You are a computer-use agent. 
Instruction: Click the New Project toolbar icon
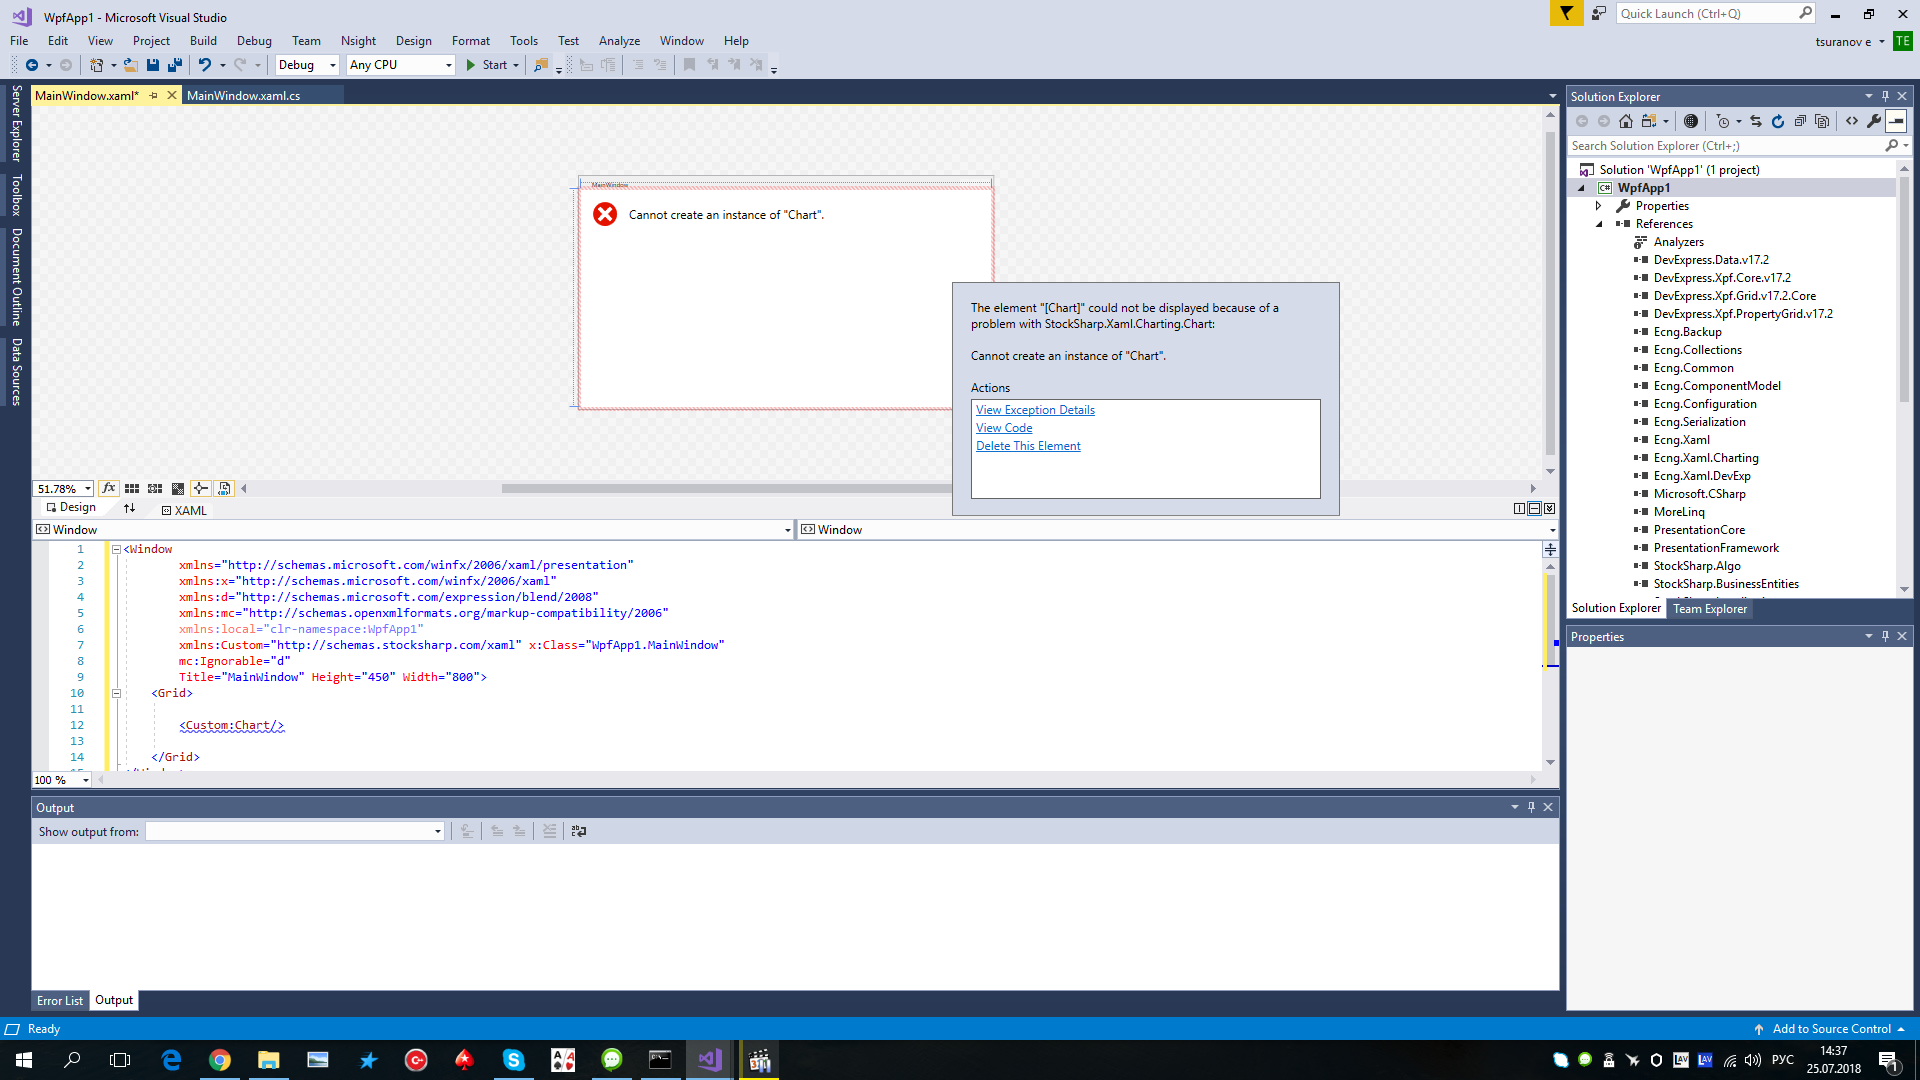96,65
